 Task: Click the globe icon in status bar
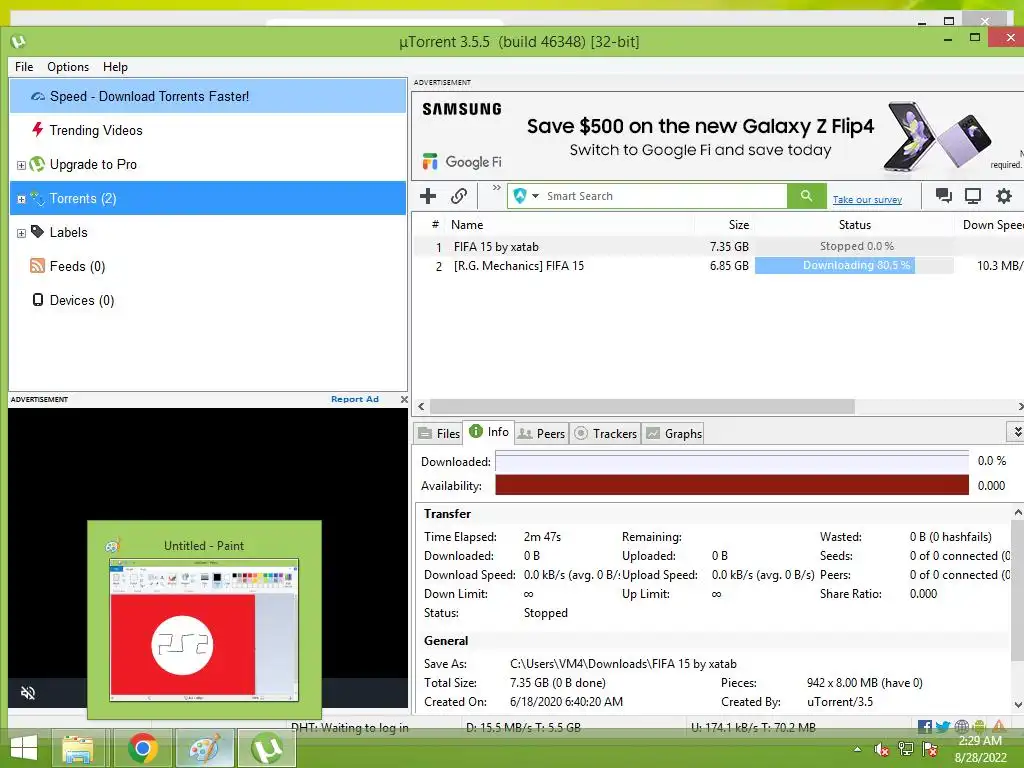[961, 727]
